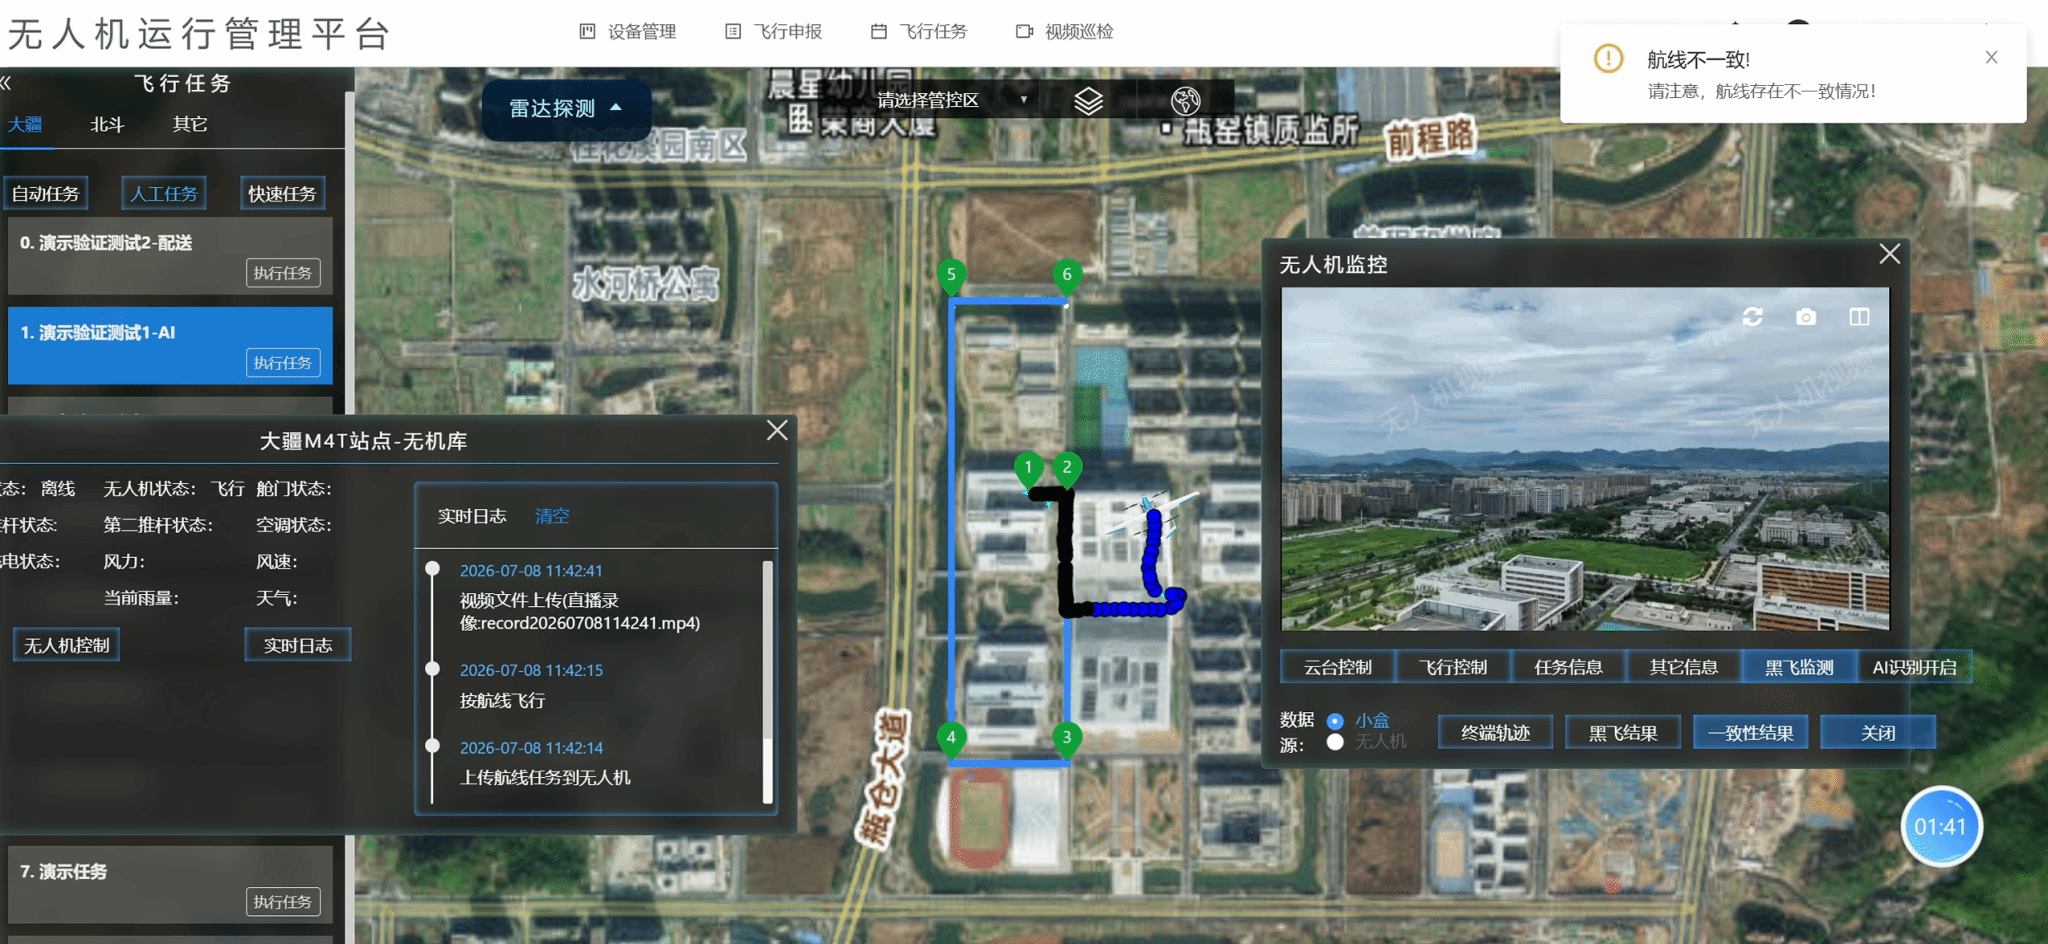Switch to the 其它 tab

(x=190, y=124)
